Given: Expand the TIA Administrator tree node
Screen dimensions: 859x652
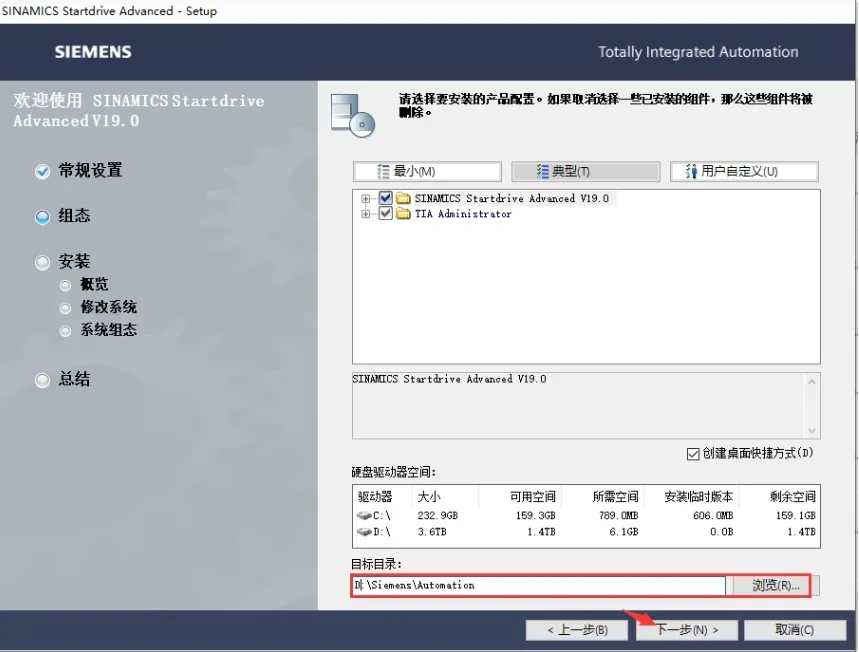Looking at the screenshot, I should 365,214.
